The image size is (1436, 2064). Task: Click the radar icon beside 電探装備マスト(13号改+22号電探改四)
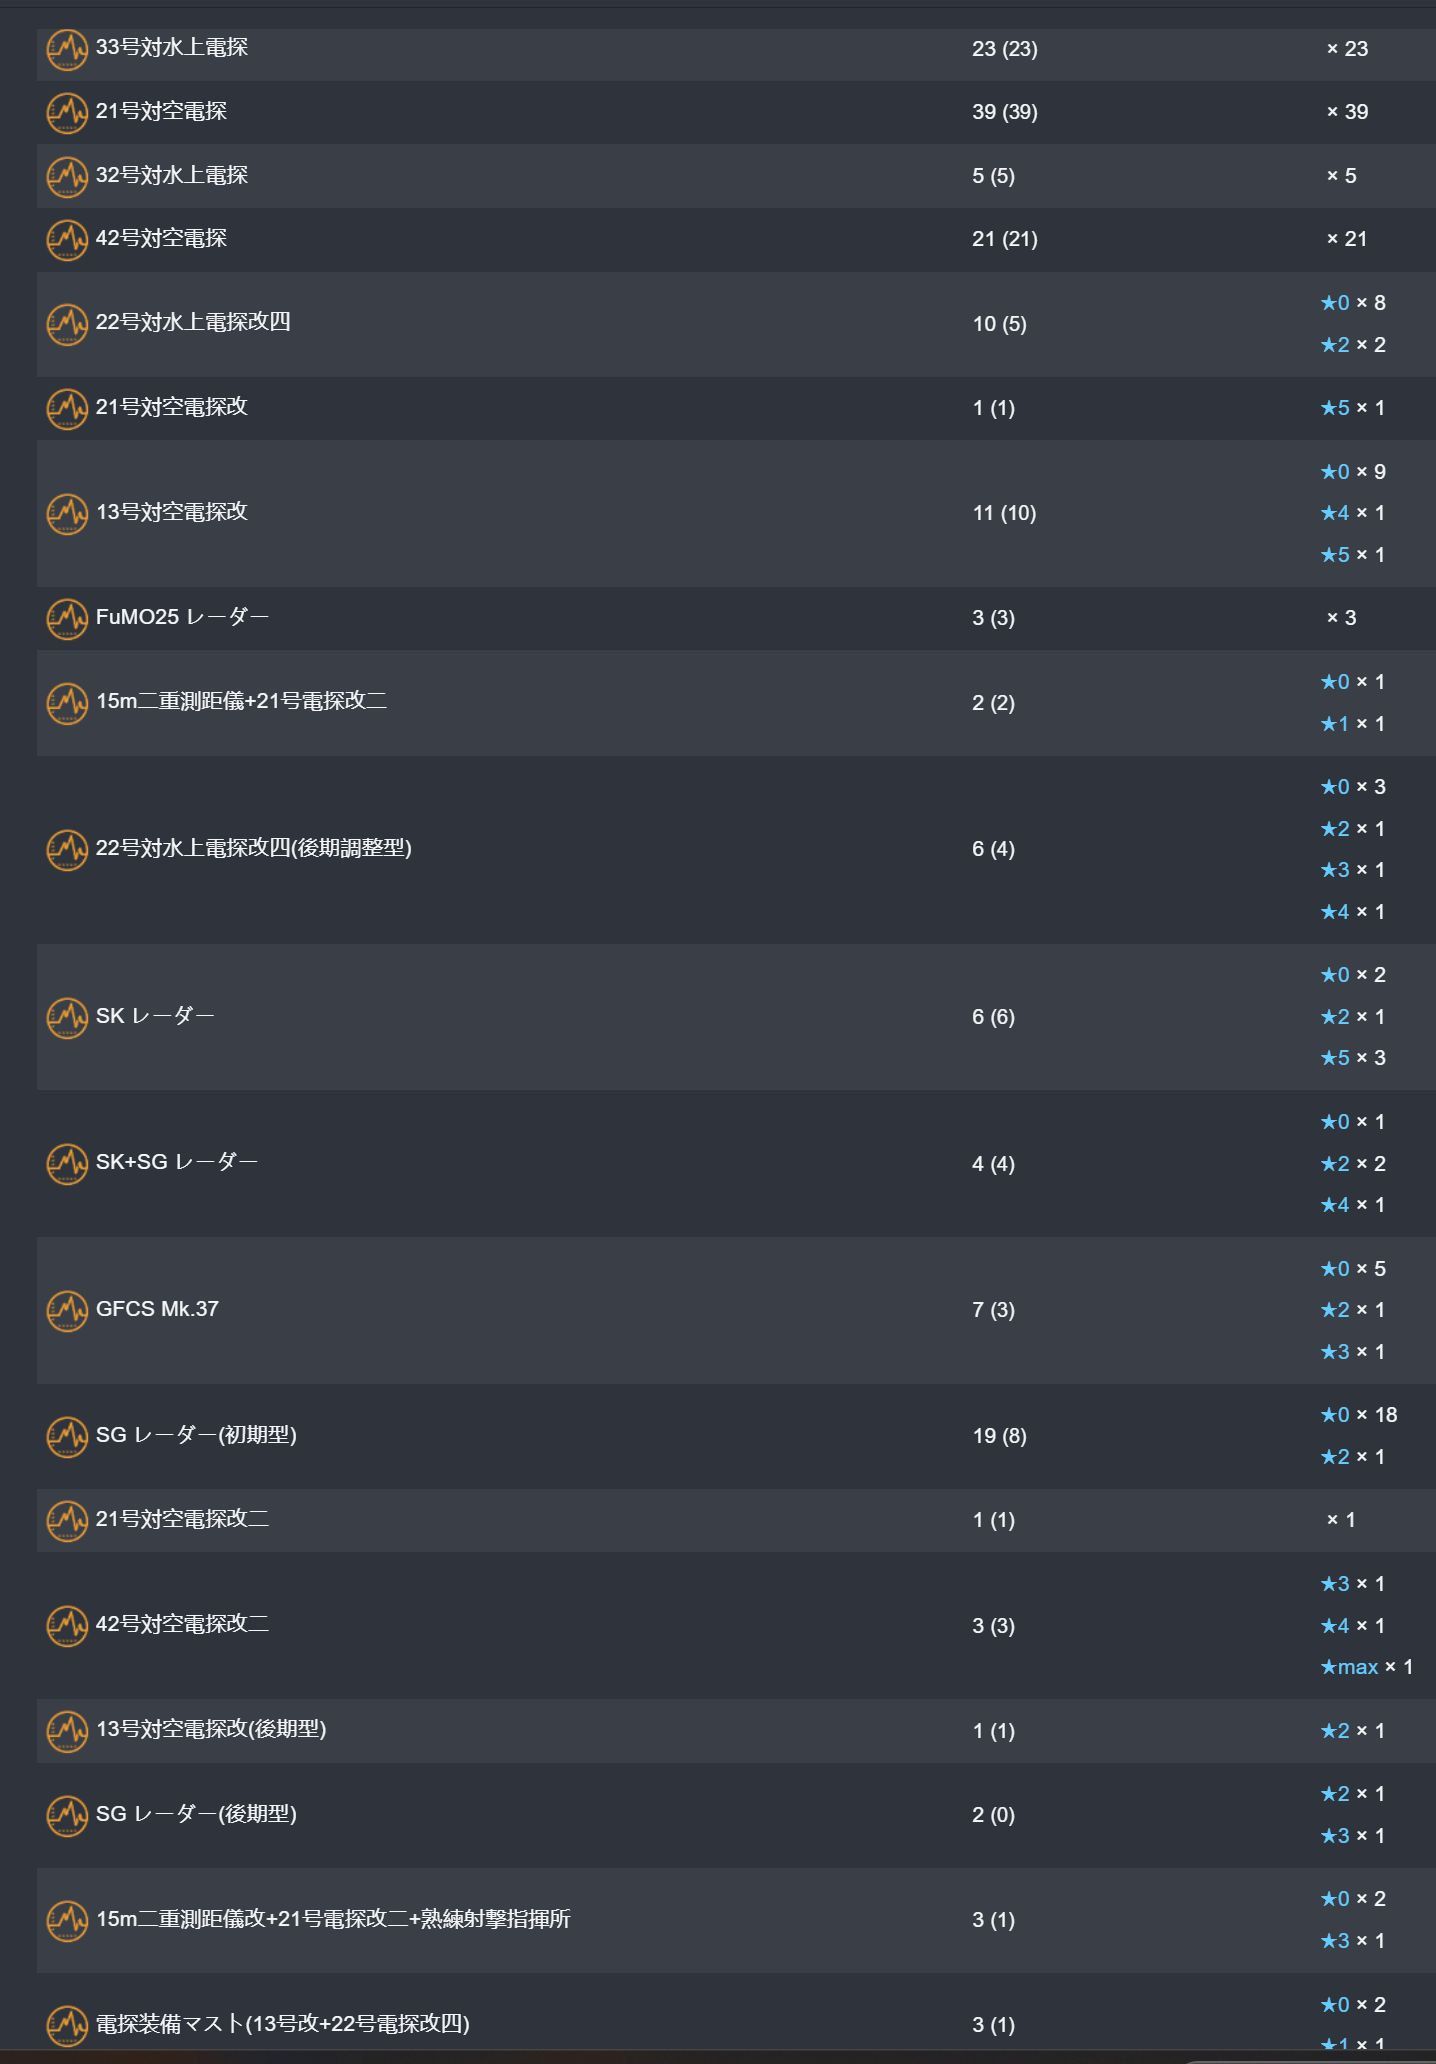coord(67,2026)
